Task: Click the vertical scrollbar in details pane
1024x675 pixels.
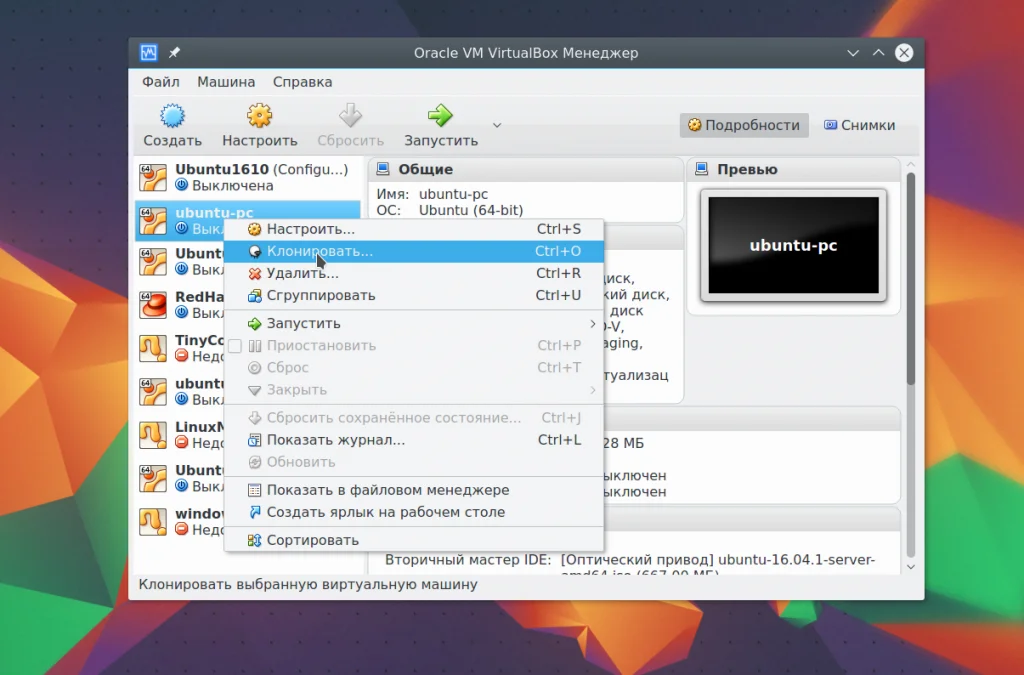Action: 910,280
